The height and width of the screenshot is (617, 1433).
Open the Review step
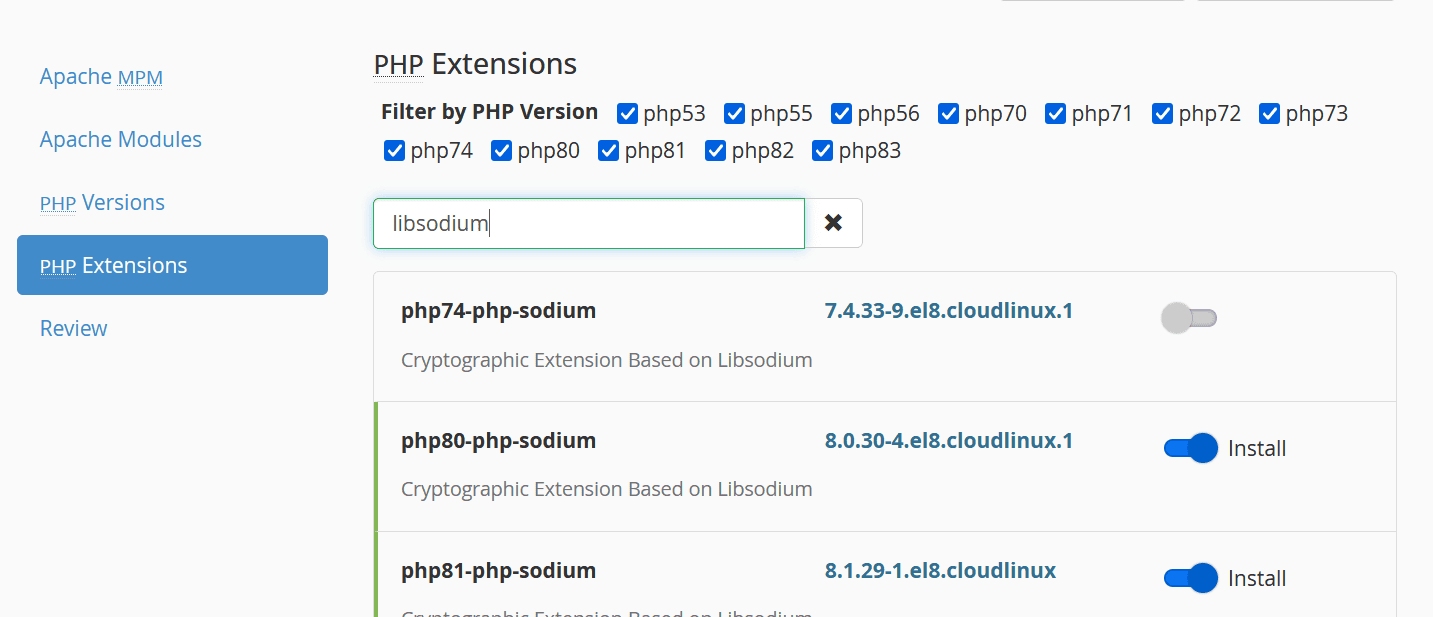point(74,329)
